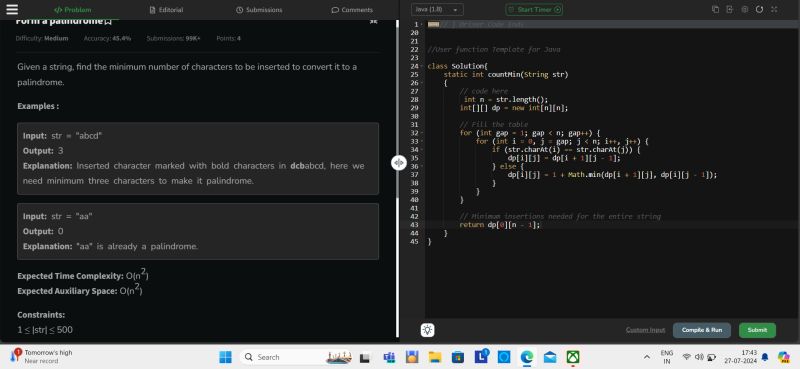Viewport: 800px width, 369px height.
Task: Collapse the class Solution fold at line 24
Action: click(421, 66)
